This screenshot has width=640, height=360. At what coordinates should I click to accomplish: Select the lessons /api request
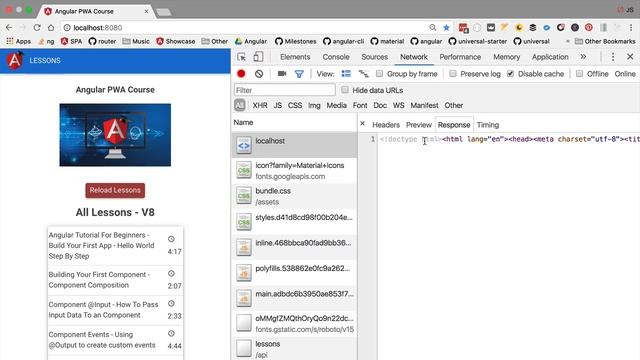tap(294, 349)
